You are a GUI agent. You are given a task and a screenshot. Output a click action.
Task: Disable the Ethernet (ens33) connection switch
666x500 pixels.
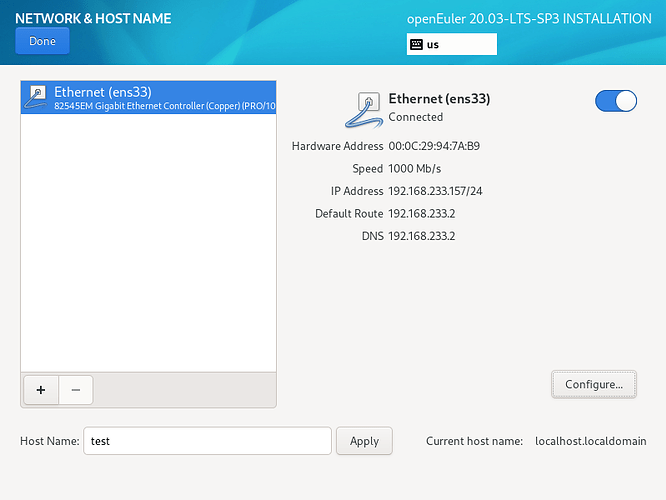(615, 101)
